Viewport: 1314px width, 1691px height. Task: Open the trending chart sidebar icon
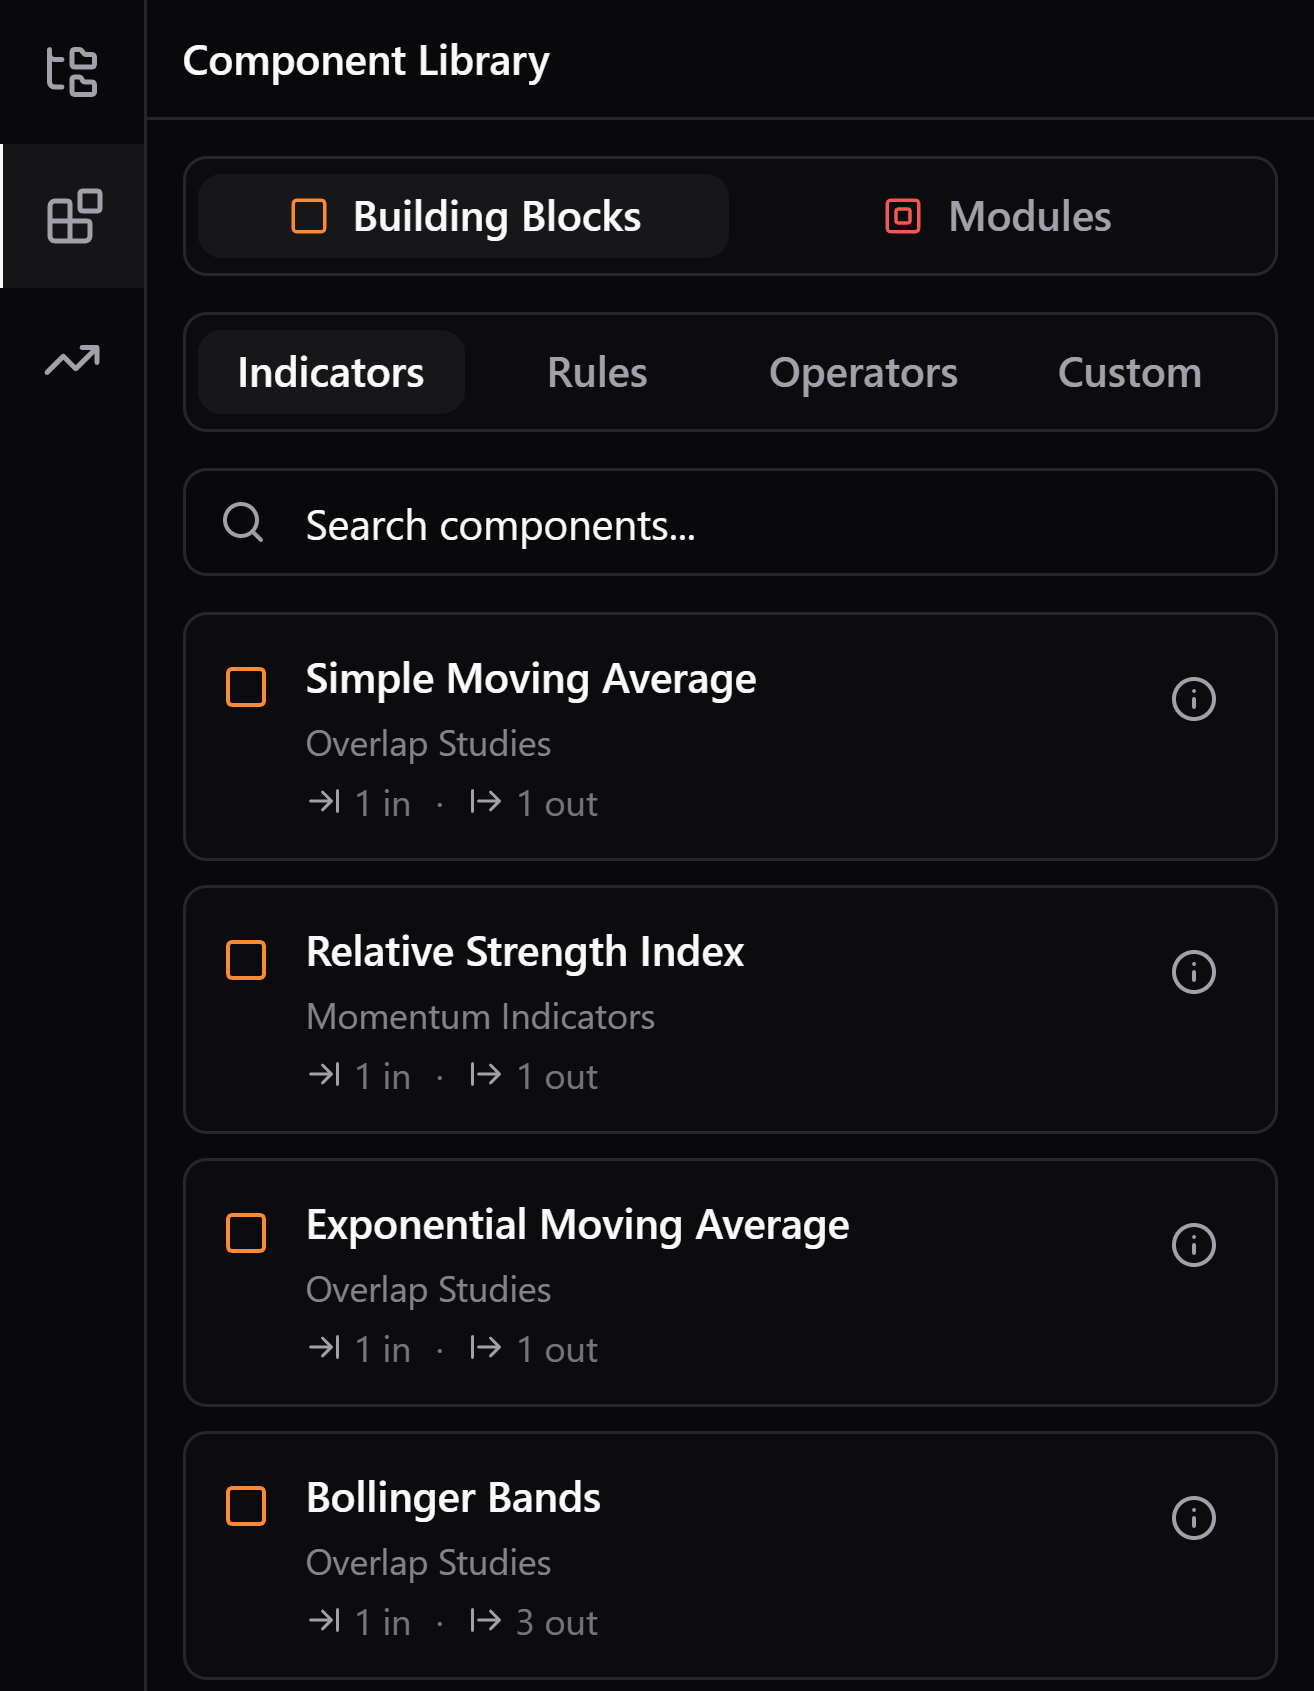72,360
